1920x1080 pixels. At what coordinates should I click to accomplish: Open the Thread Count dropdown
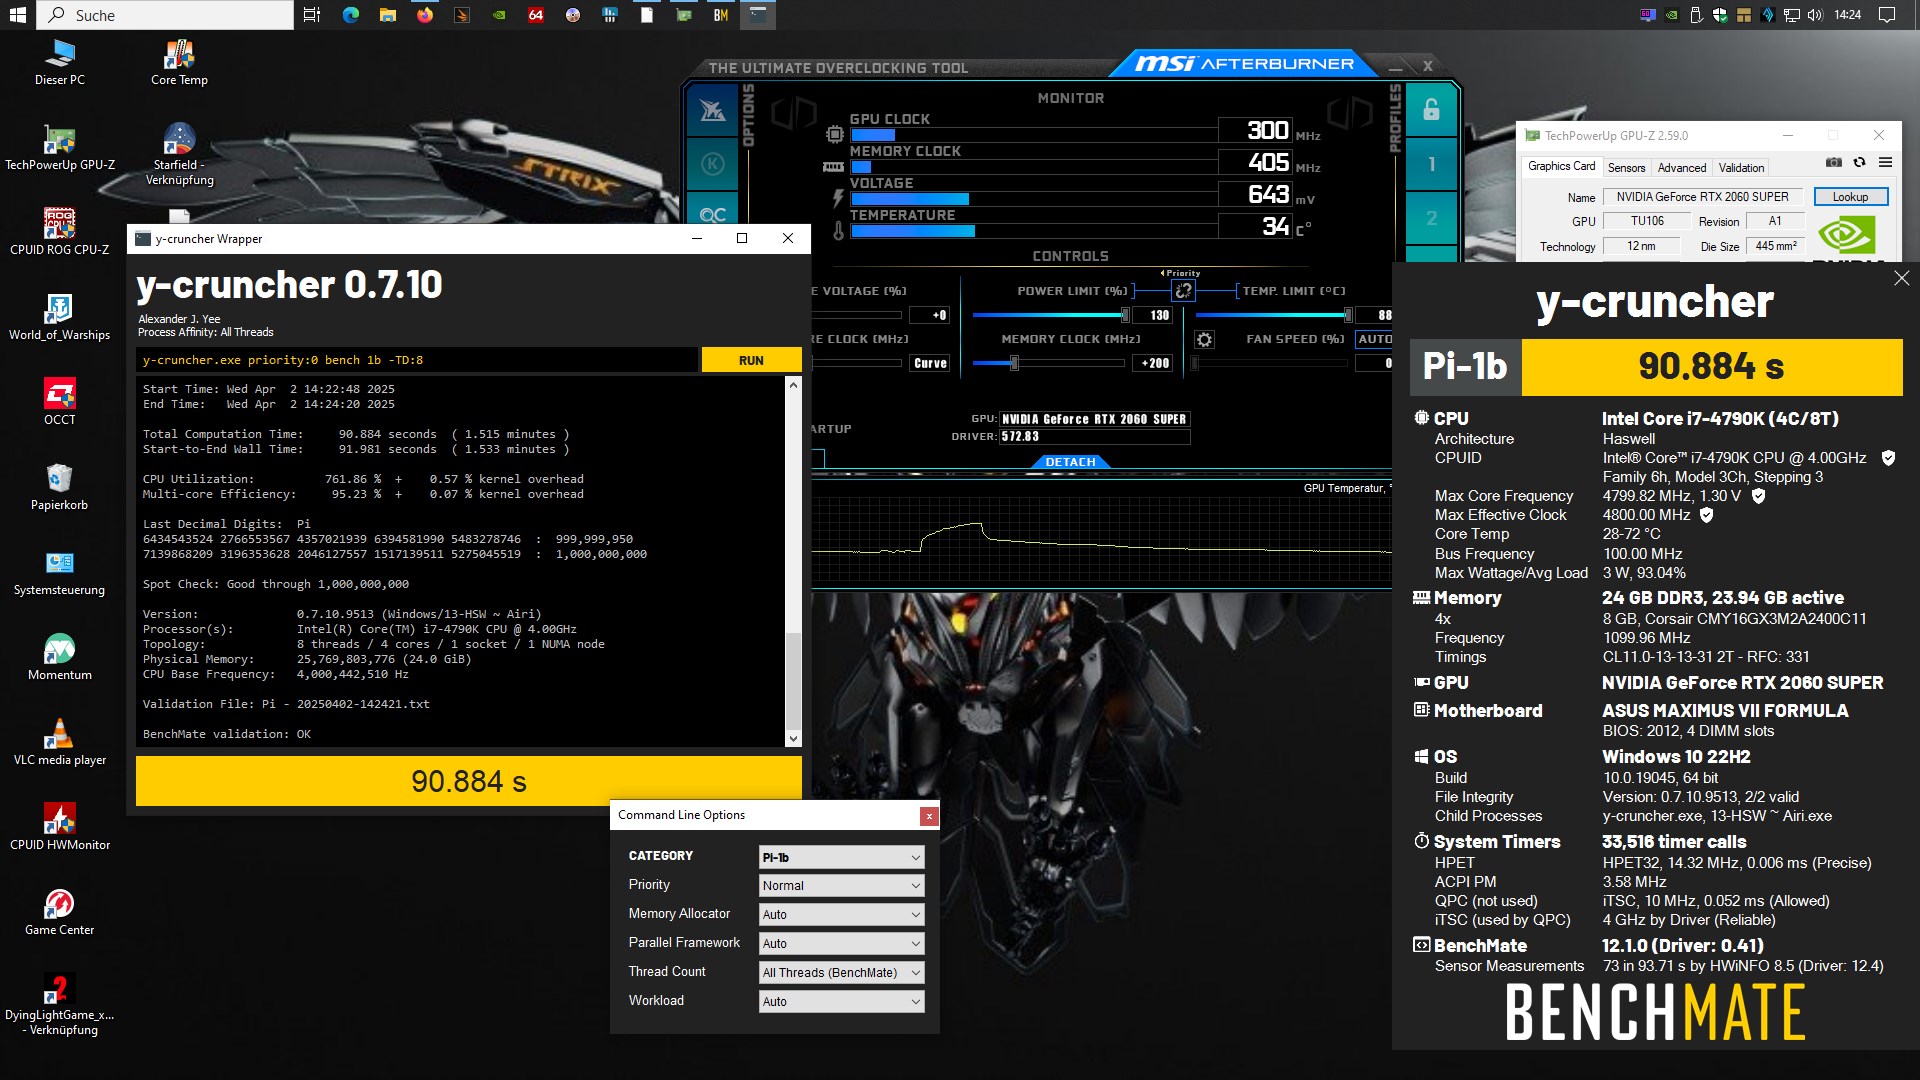[841, 973]
